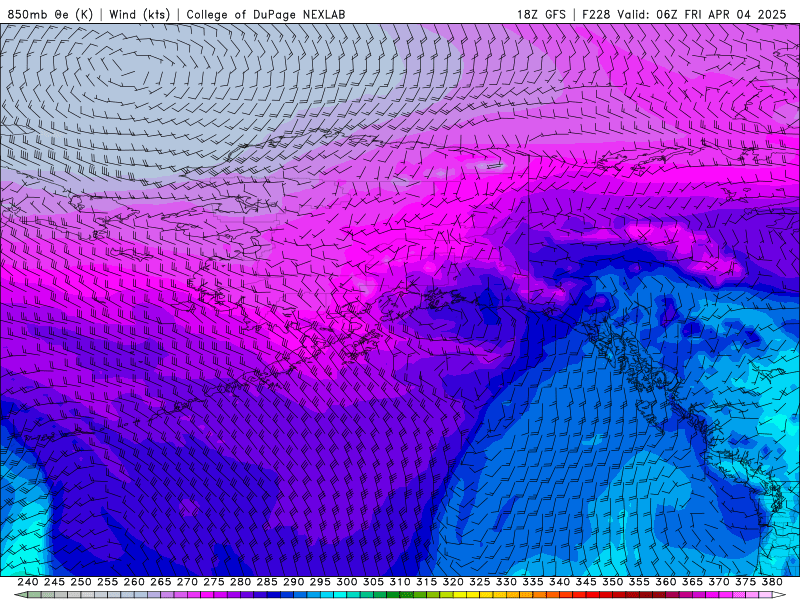Click the 295 value on the color scale
The height and width of the screenshot is (600, 800).
point(320,582)
